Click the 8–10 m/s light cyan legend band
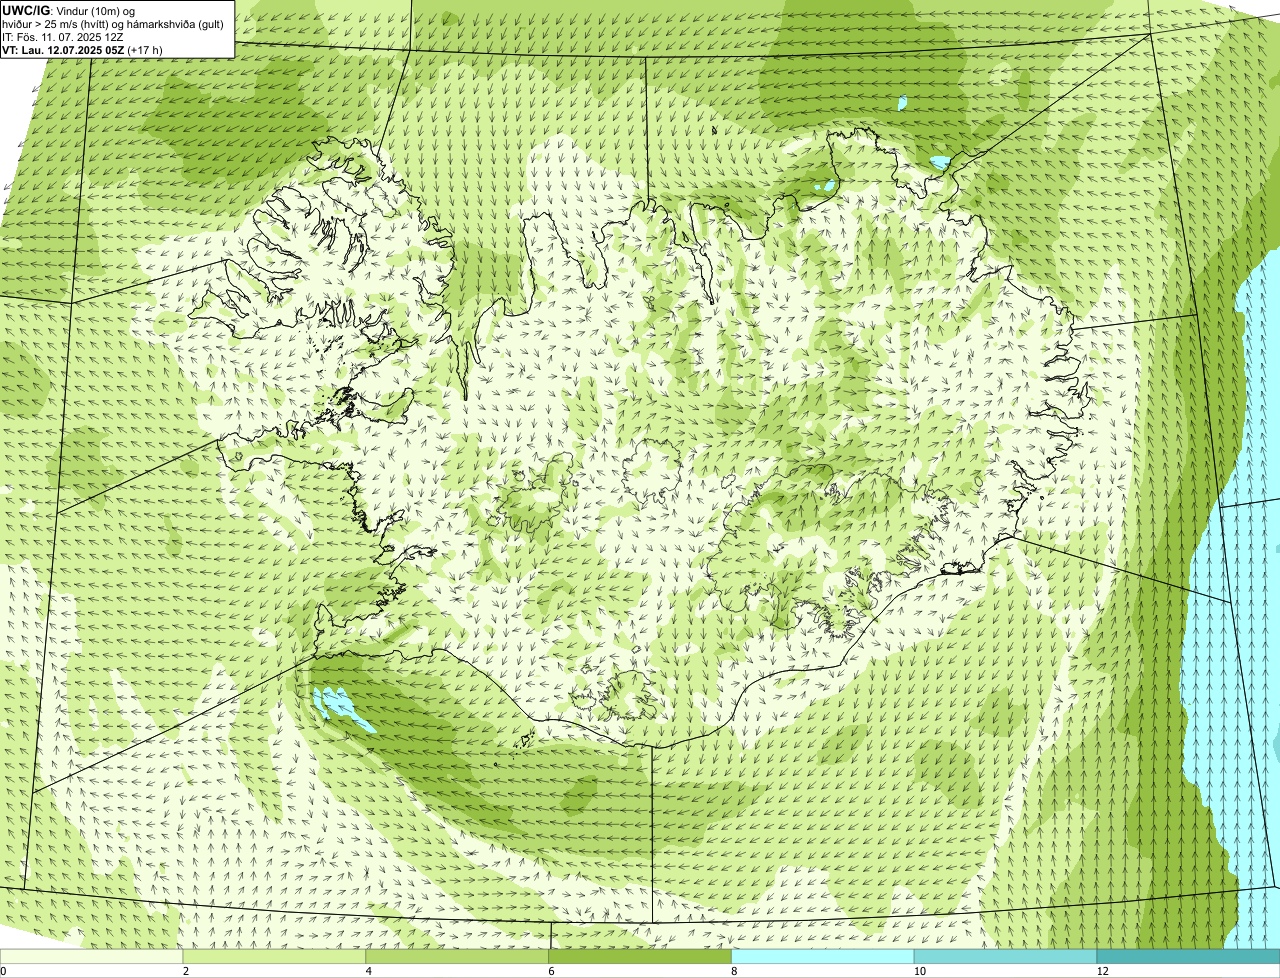The image size is (1280, 978). tap(823, 957)
